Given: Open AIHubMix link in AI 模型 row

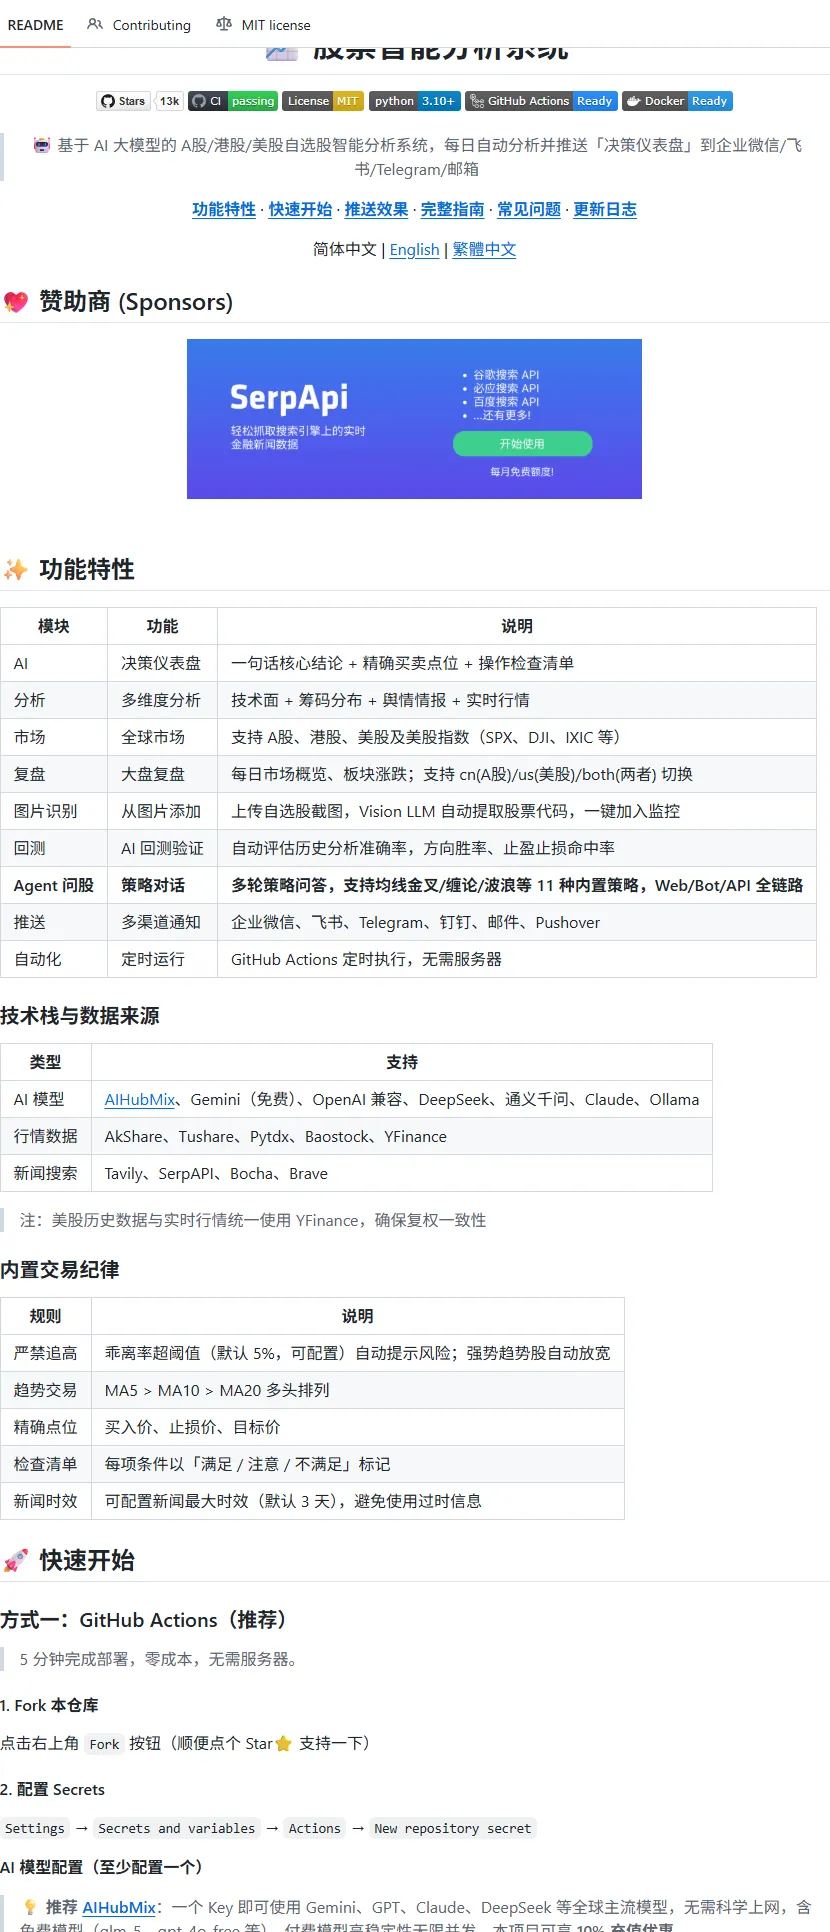Looking at the screenshot, I should pos(140,1099).
